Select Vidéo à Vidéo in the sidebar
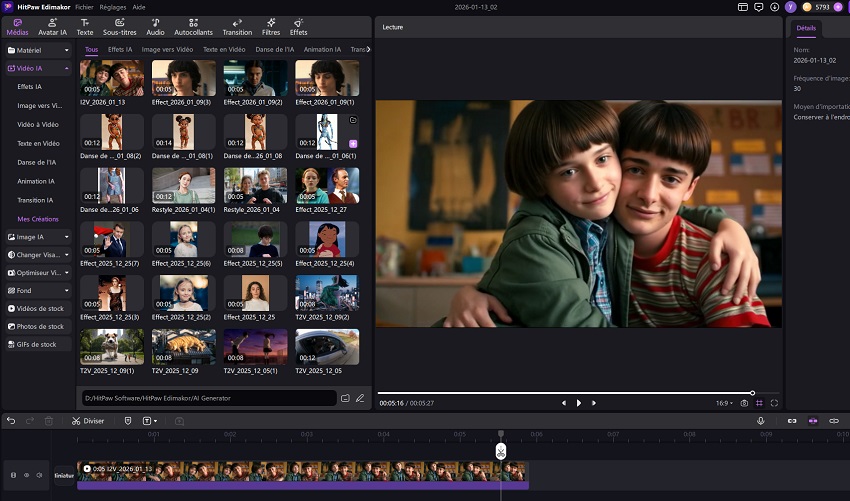The image size is (850, 501). click(x=38, y=125)
